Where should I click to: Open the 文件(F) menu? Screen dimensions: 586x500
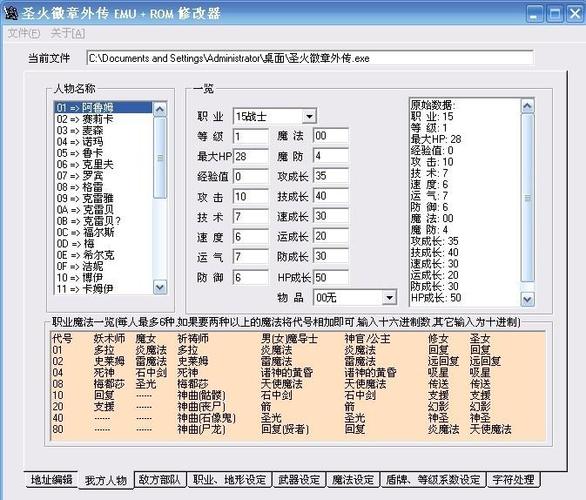[24, 34]
